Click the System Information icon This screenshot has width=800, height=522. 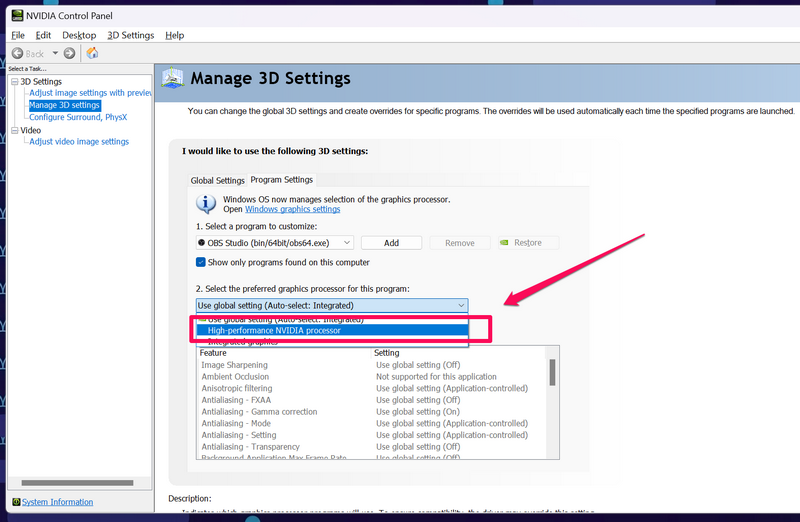(16, 502)
